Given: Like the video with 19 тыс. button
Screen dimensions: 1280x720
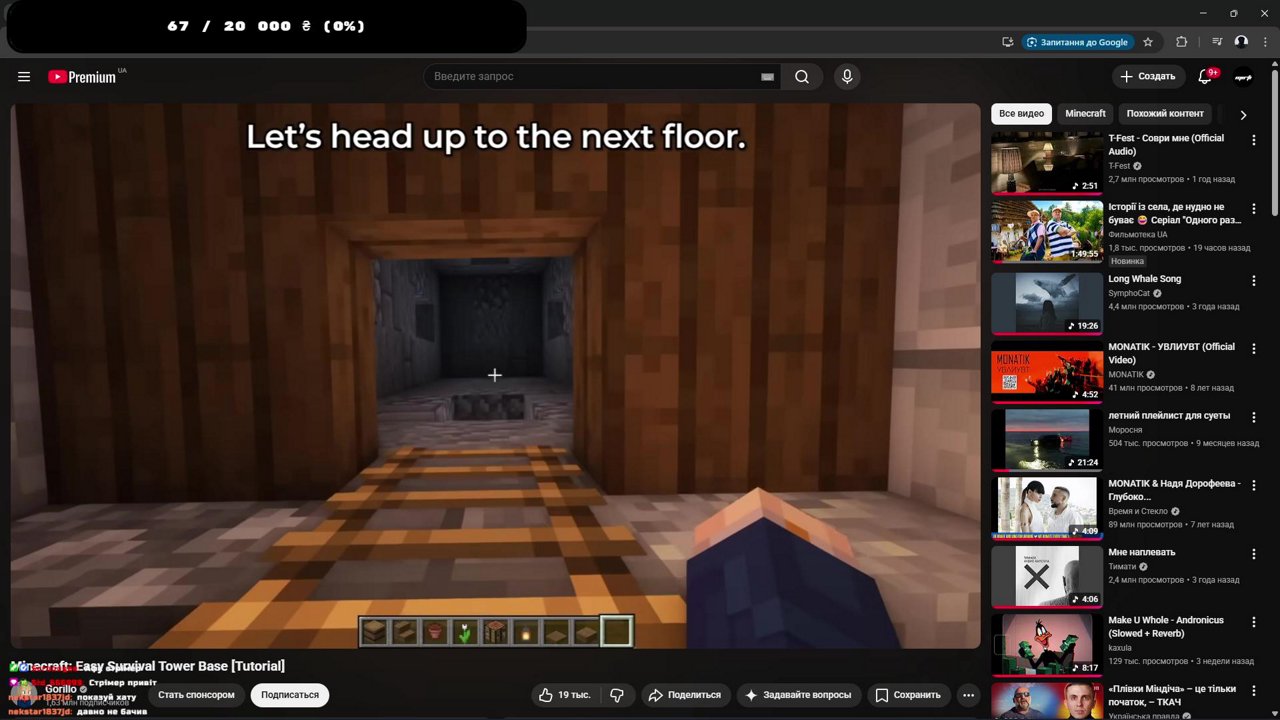Looking at the screenshot, I should pos(564,695).
